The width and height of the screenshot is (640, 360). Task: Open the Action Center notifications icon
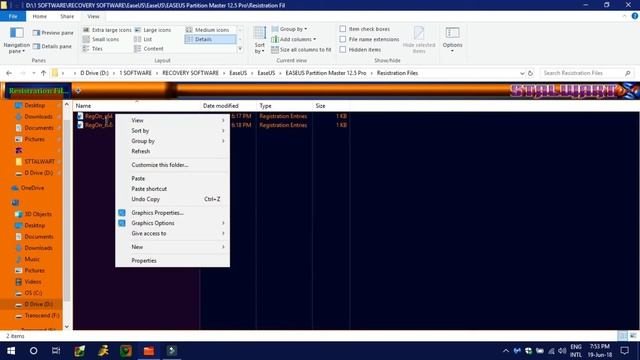click(624, 351)
